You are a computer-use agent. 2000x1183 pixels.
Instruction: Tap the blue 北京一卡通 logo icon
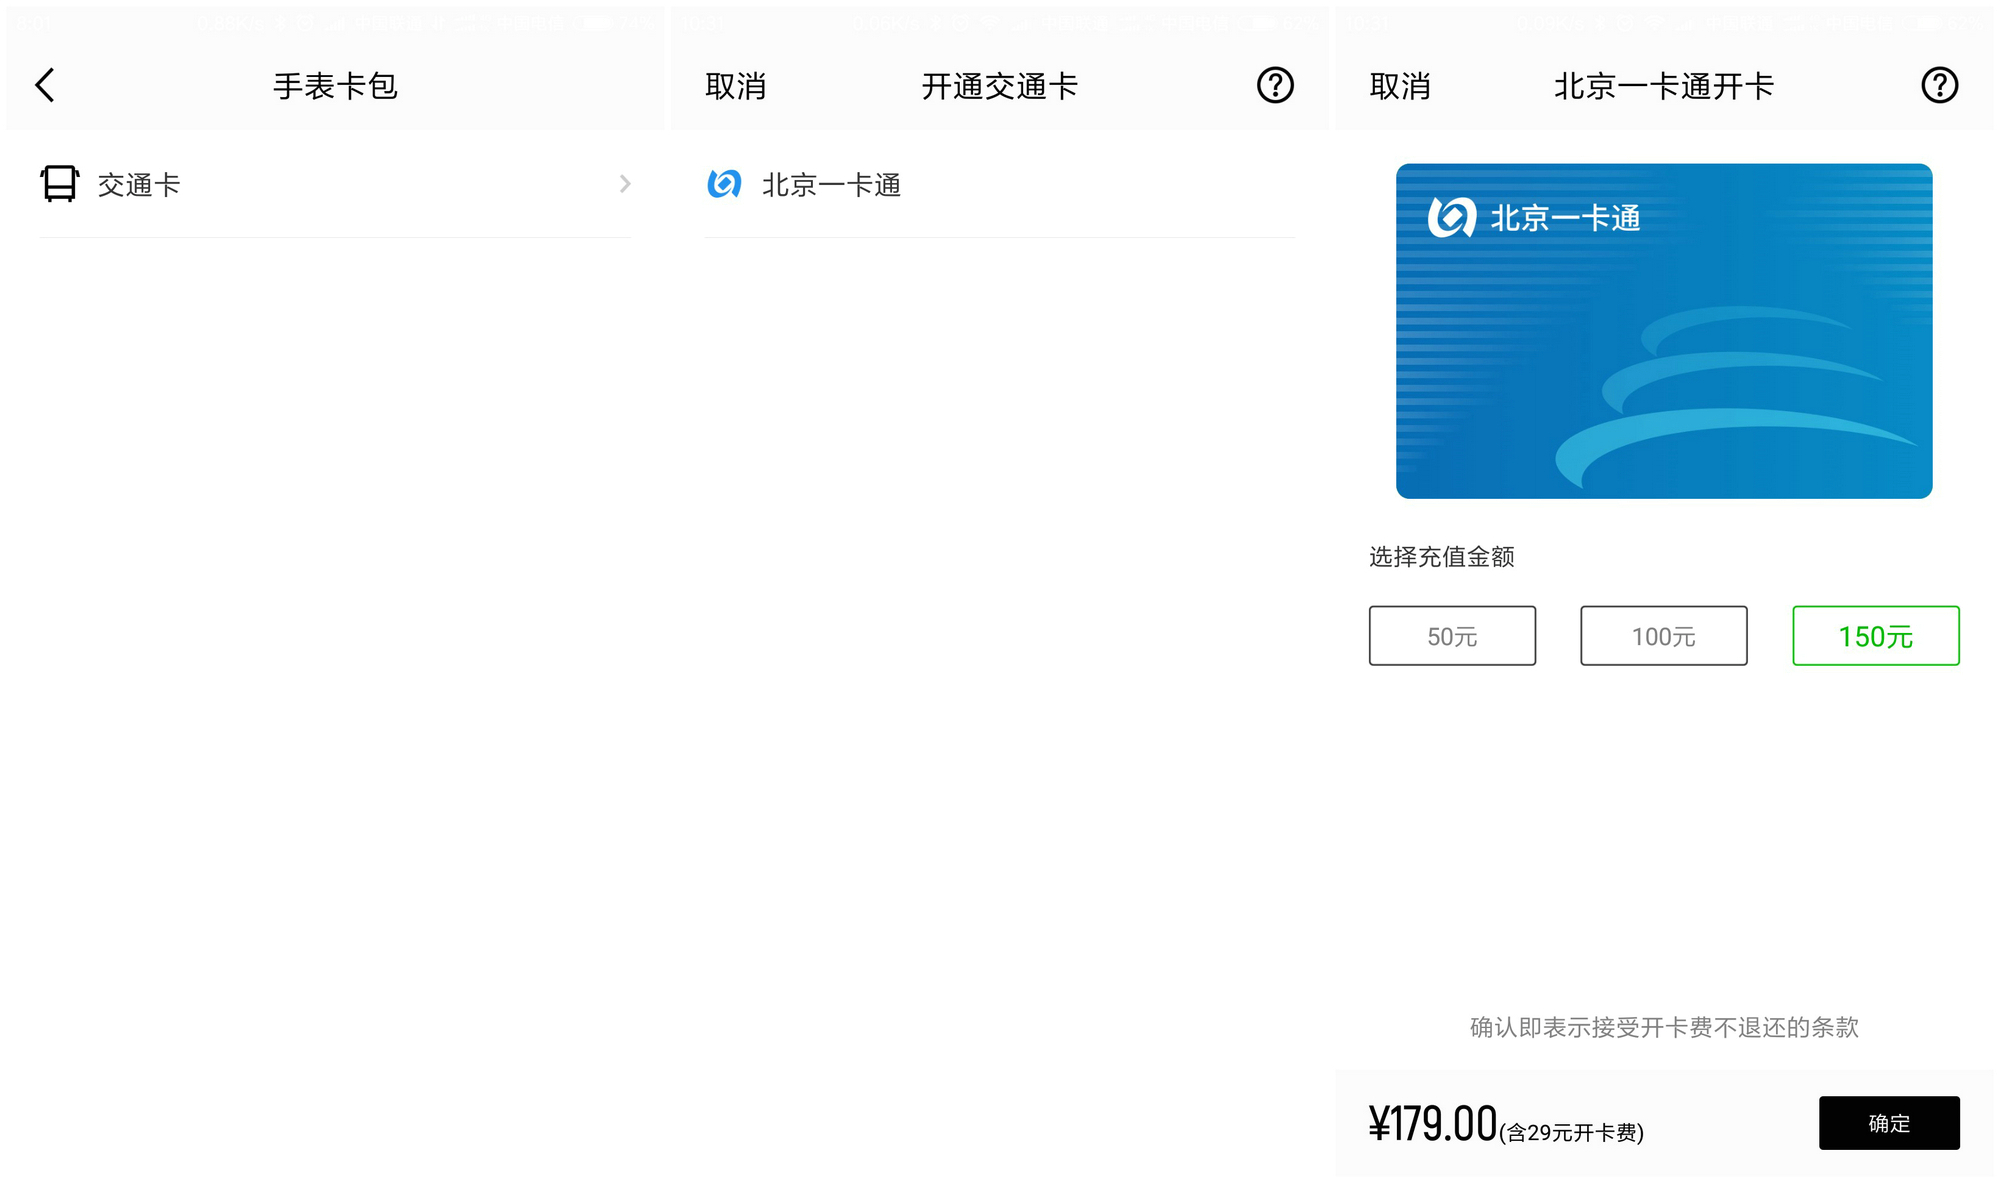click(724, 184)
